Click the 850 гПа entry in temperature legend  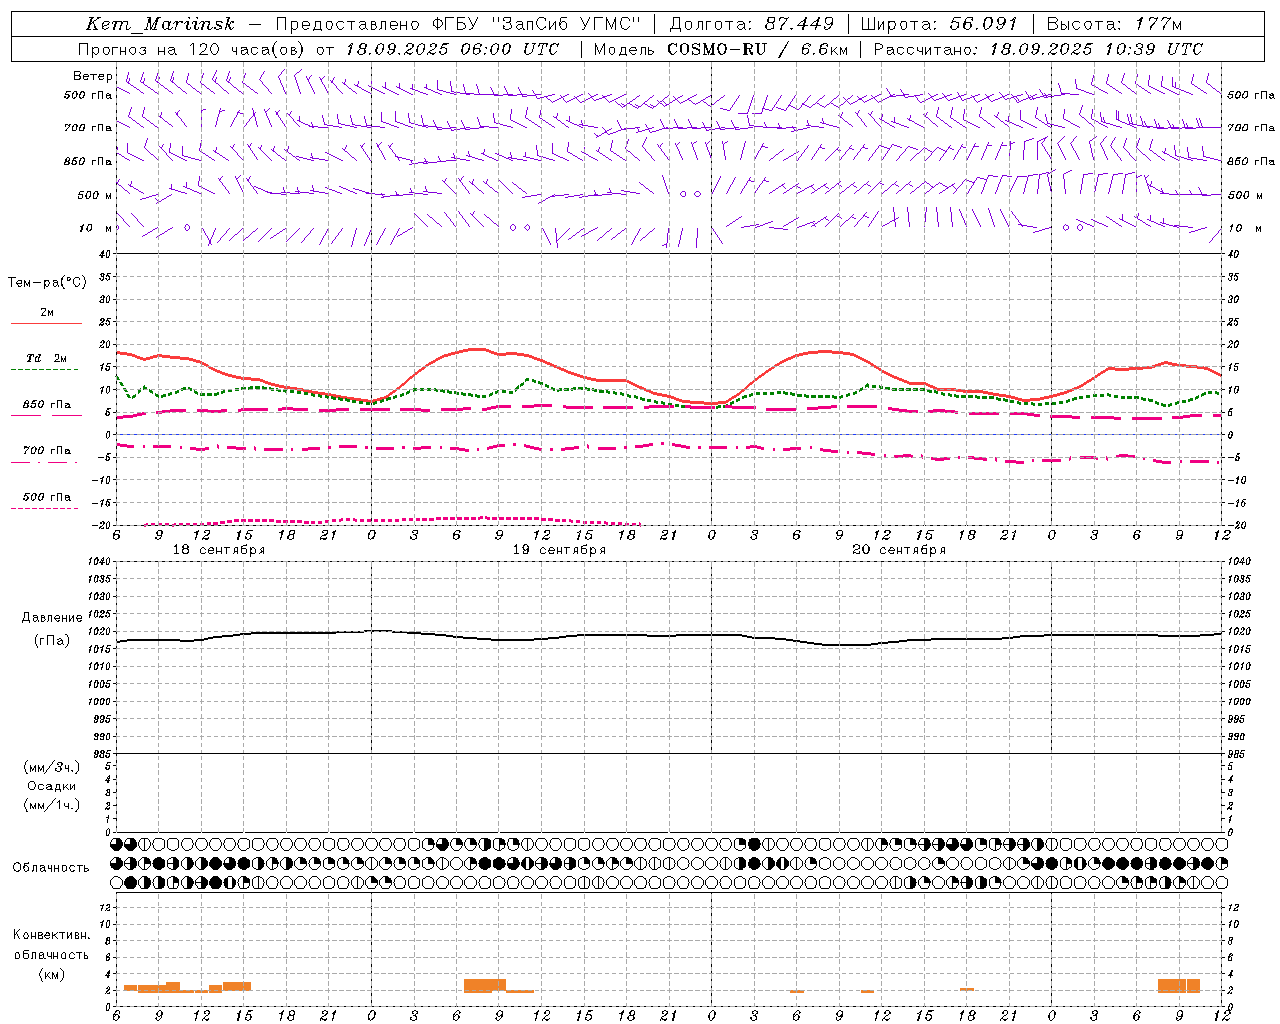pos(47,404)
